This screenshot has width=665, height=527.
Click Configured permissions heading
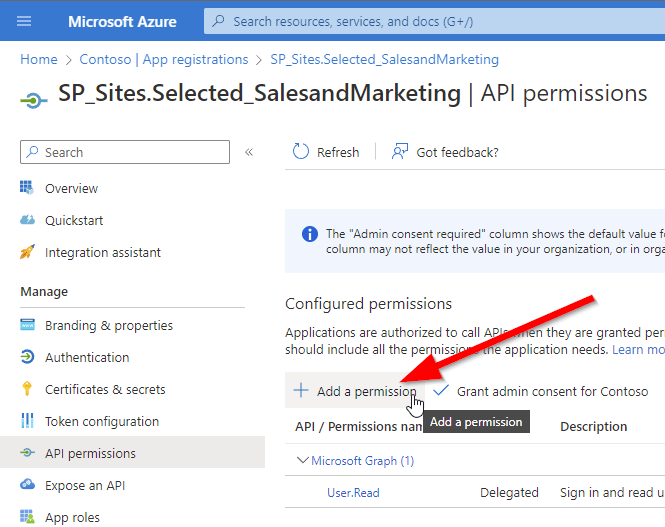pos(369,304)
